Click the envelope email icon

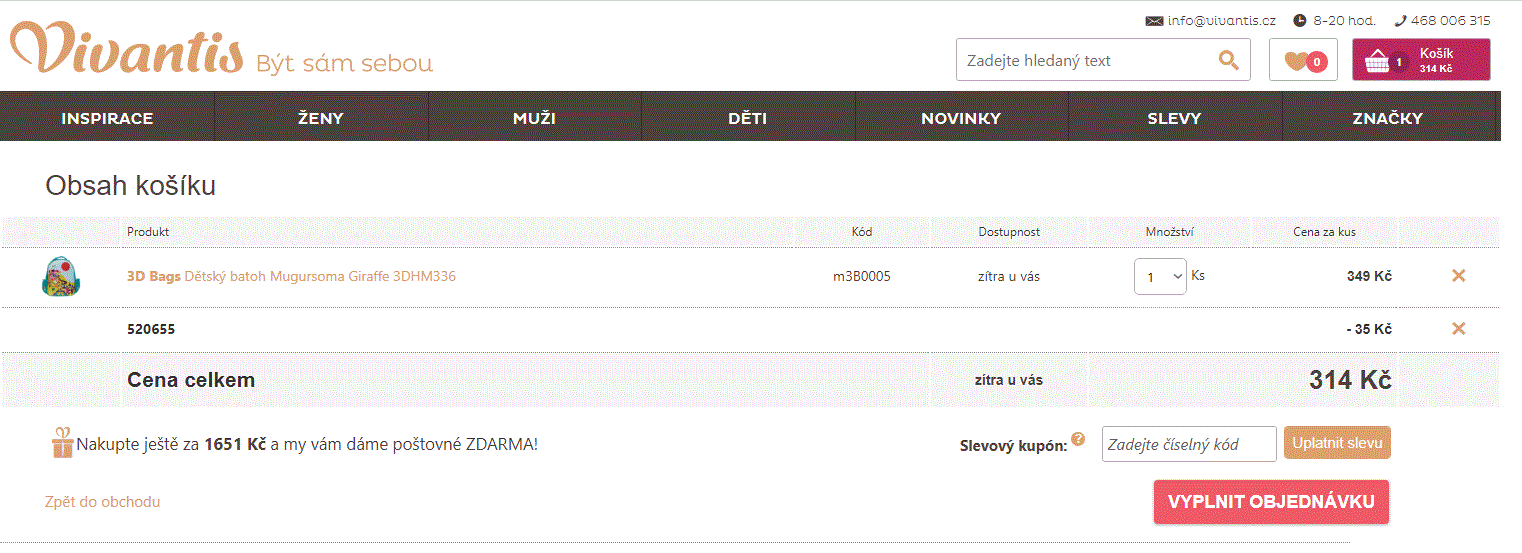click(x=1154, y=20)
